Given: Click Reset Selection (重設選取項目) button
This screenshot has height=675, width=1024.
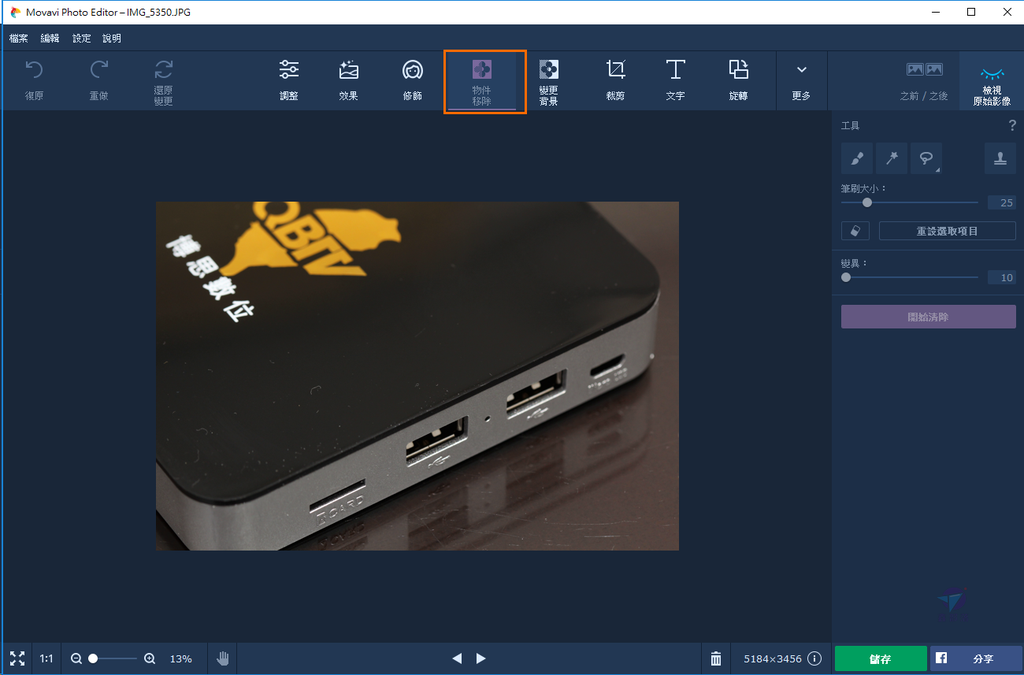Looking at the screenshot, I should pos(947,230).
